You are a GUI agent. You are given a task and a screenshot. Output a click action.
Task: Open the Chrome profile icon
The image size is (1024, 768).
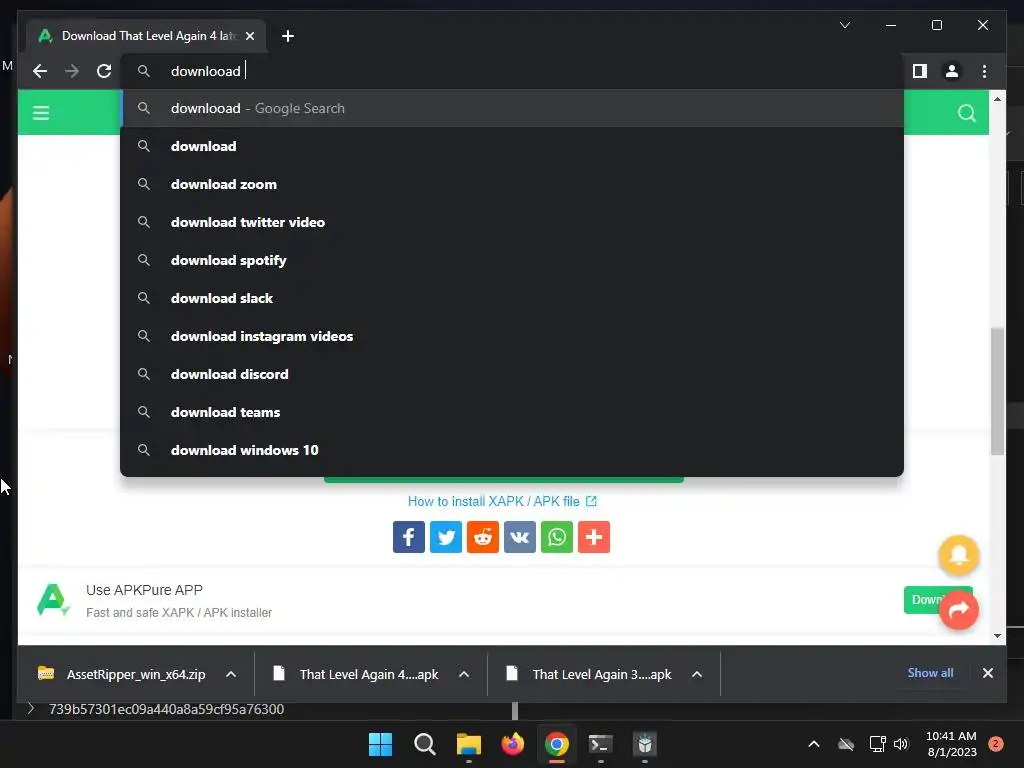(952, 71)
